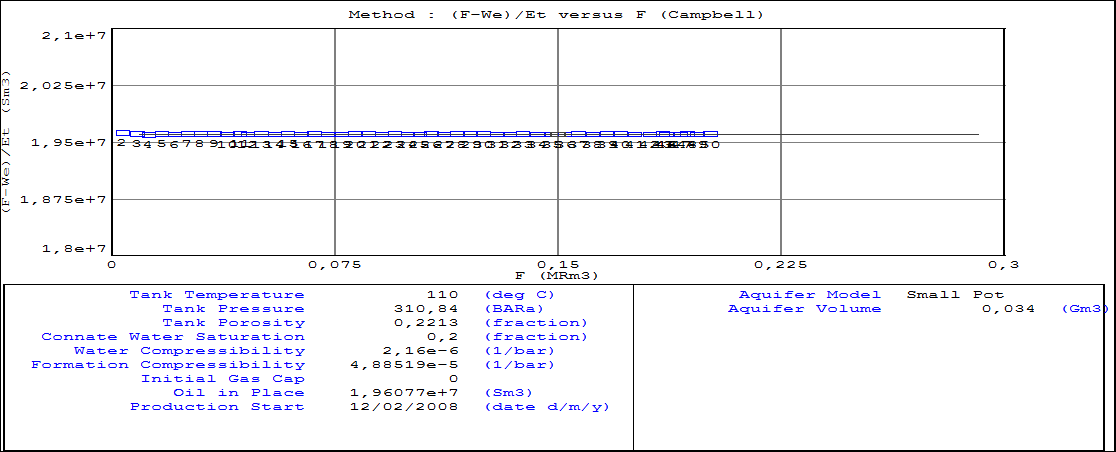Screen dimensions: 1116x452
Task: Click the 'Water Compressibility' label
Action: (x=189, y=351)
